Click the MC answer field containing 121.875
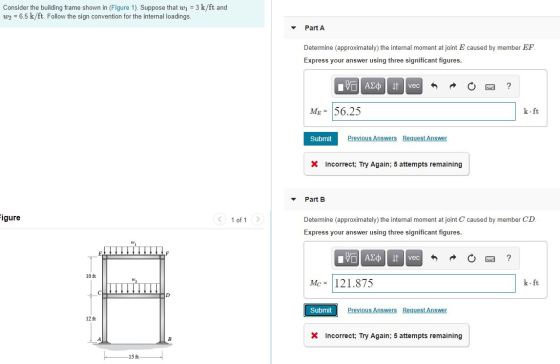 [x=424, y=283]
